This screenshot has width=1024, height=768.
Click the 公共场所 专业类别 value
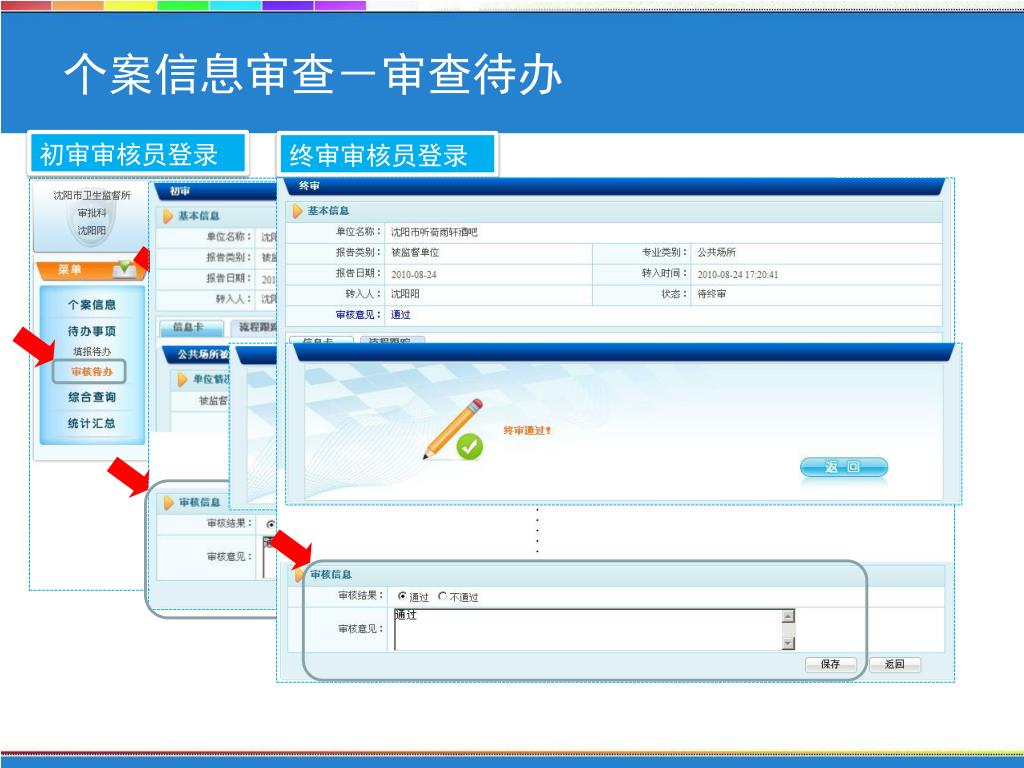716,252
